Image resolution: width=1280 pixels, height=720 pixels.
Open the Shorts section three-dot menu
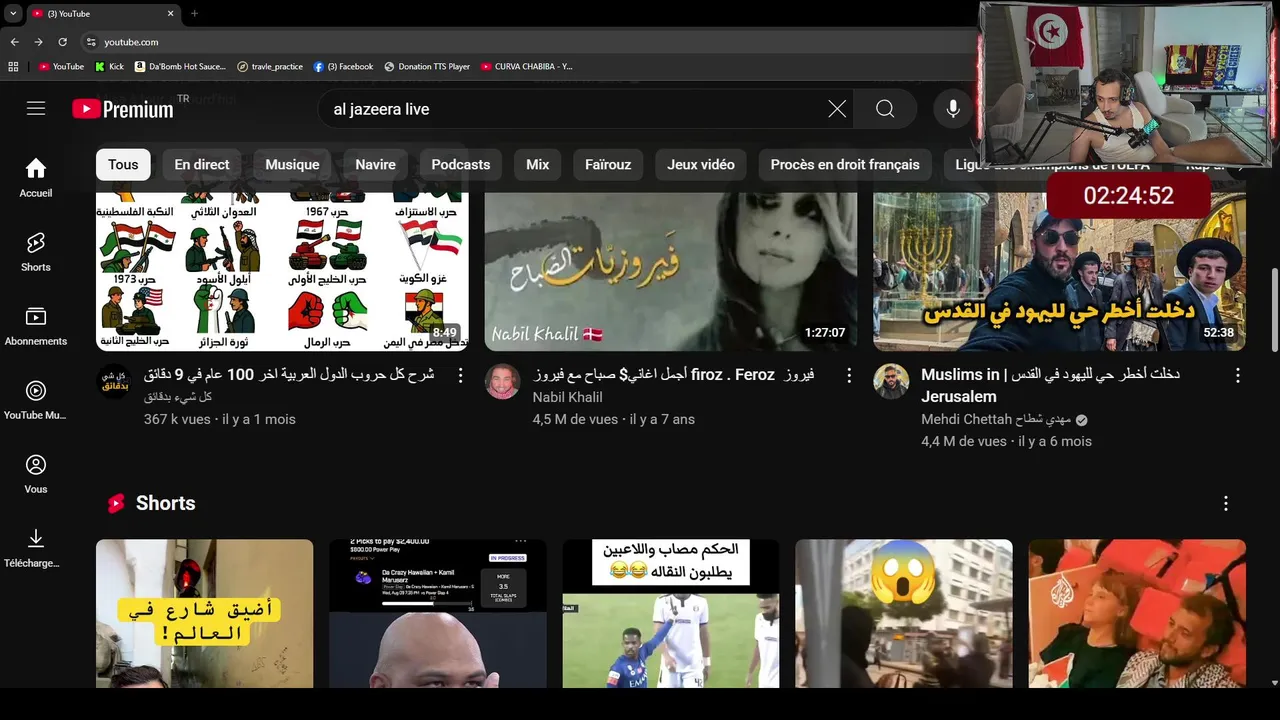click(x=1225, y=504)
